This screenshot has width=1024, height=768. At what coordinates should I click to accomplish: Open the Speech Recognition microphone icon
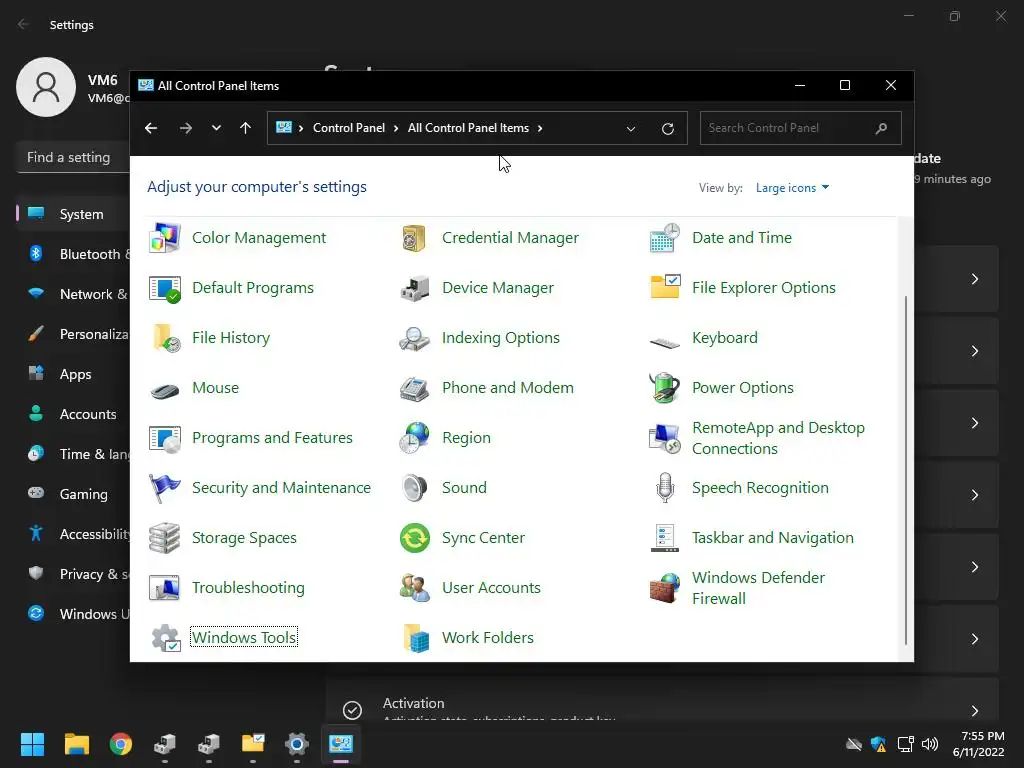pyautogui.click(x=665, y=488)
